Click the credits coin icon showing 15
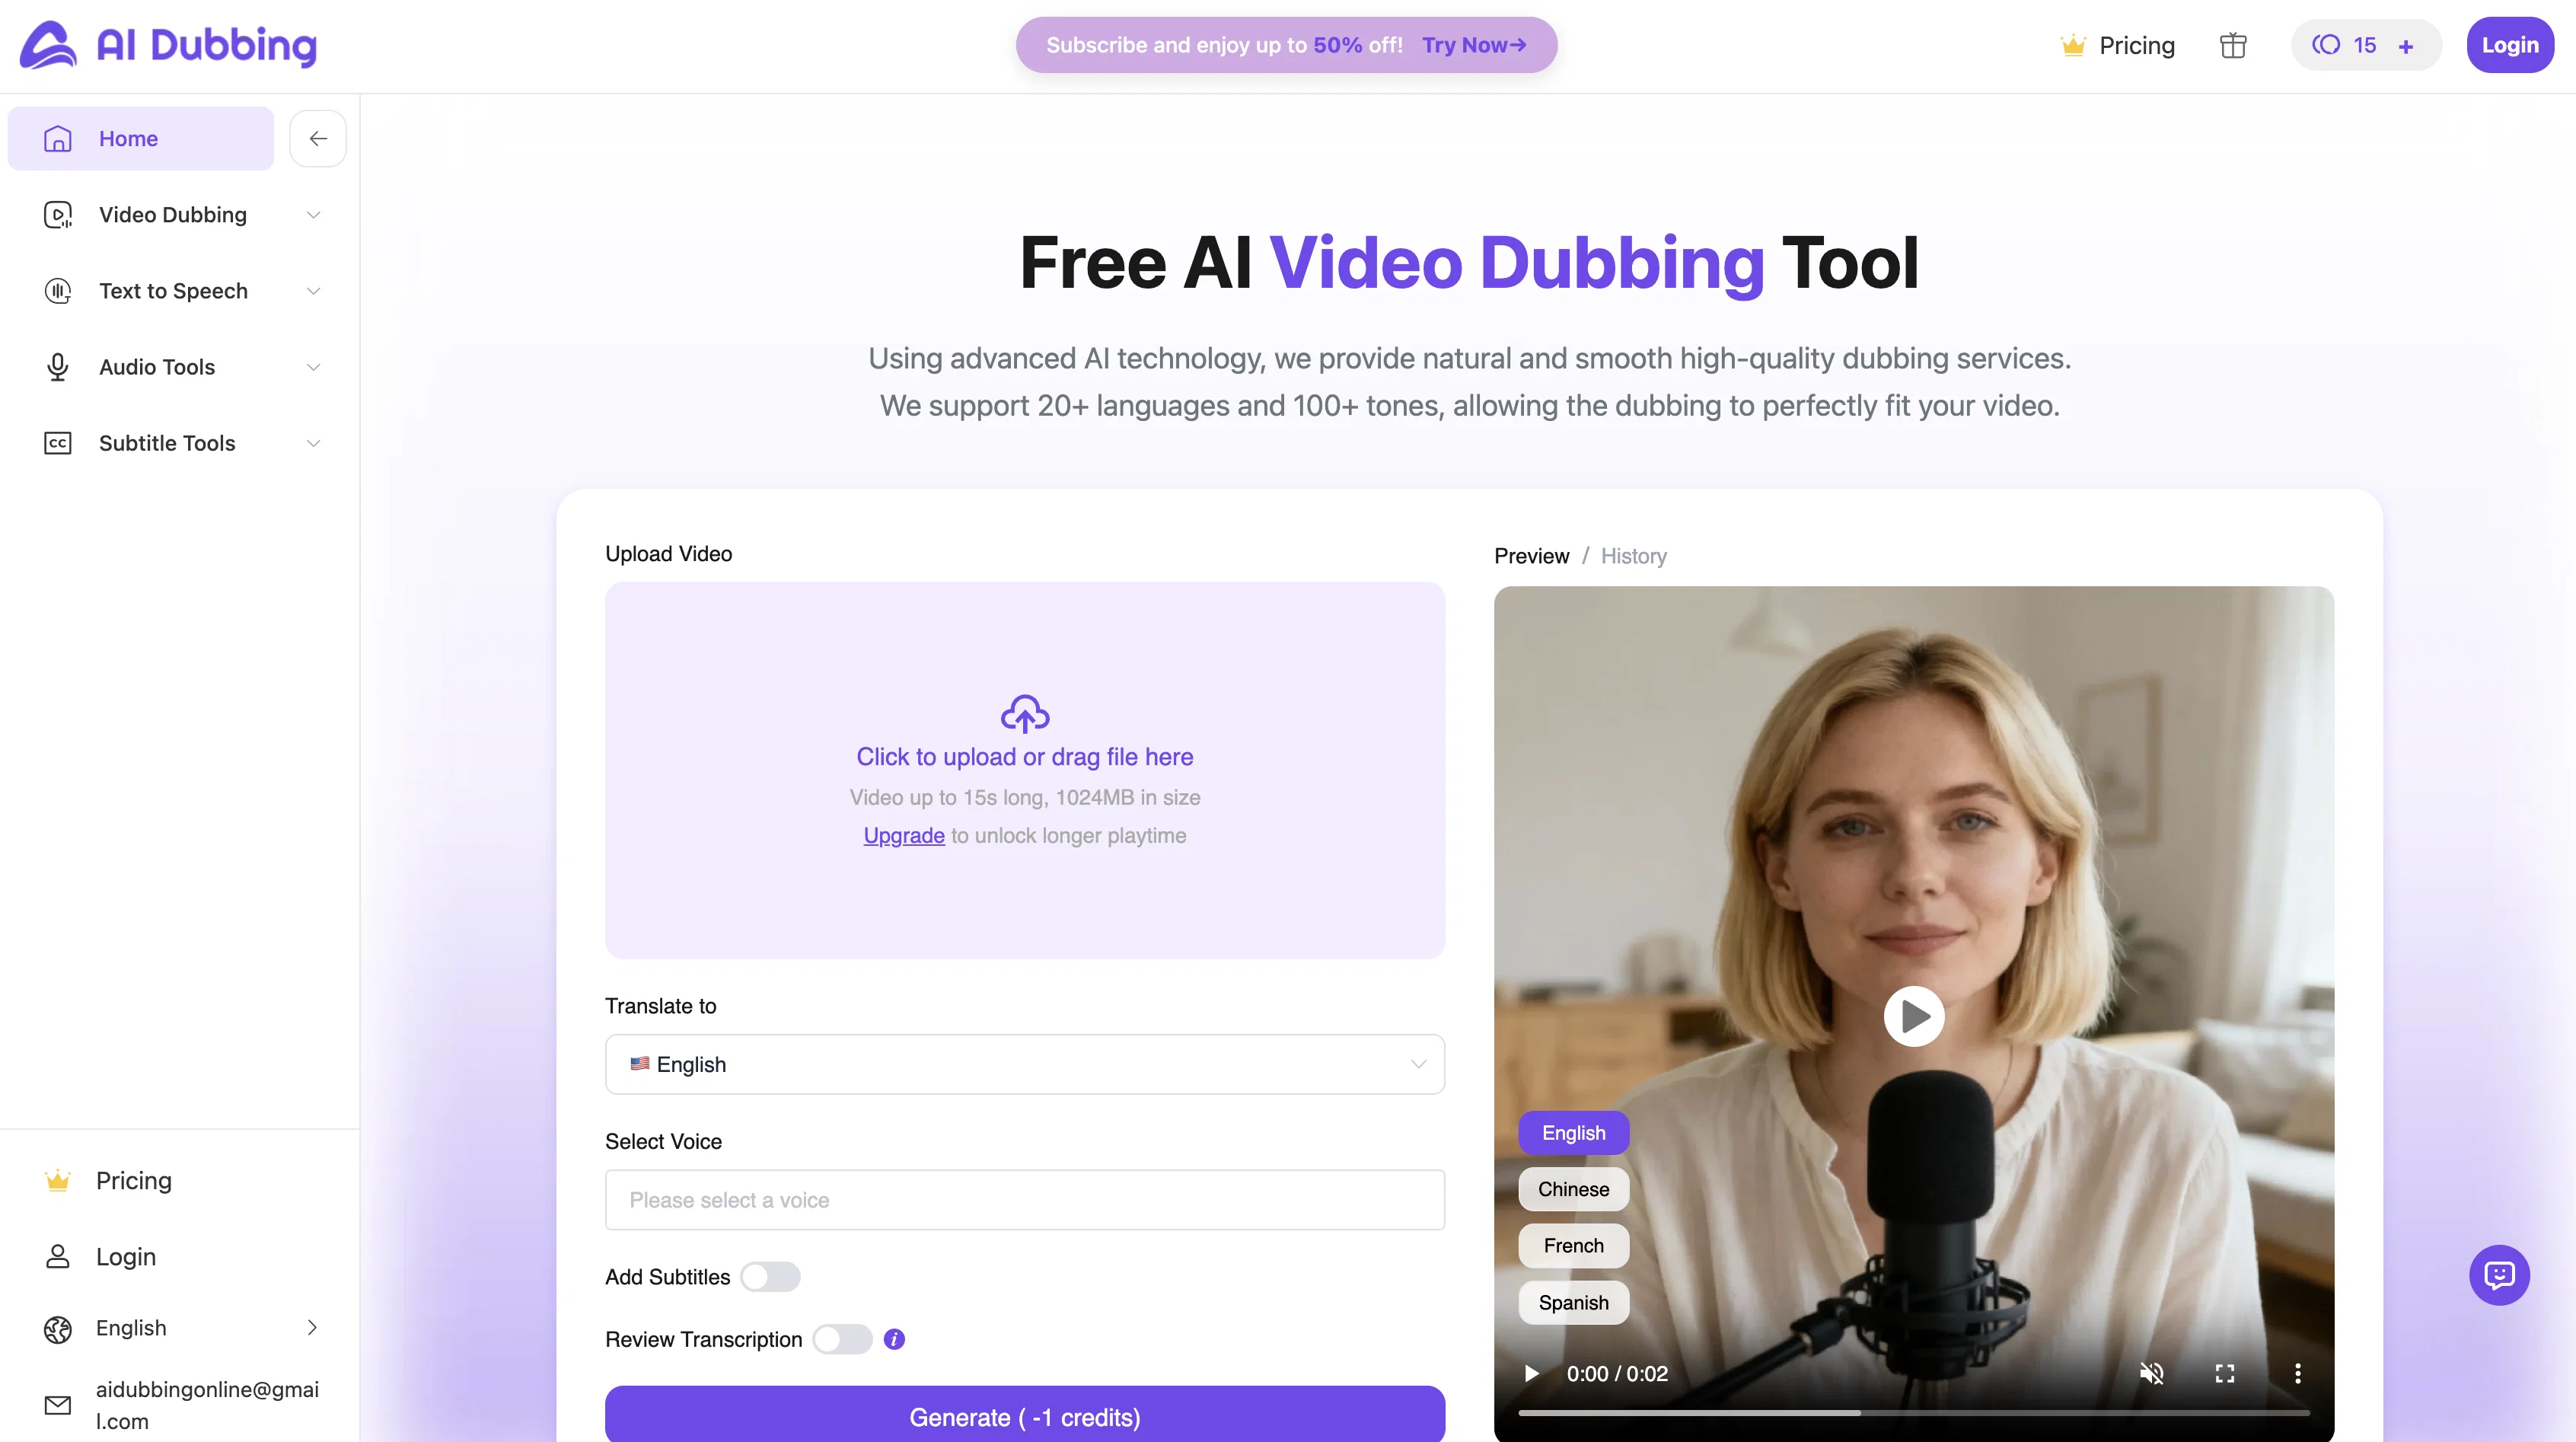Image resolution: width=2576 pixels, height=1442 pixels. click(x=2326, y=45)
